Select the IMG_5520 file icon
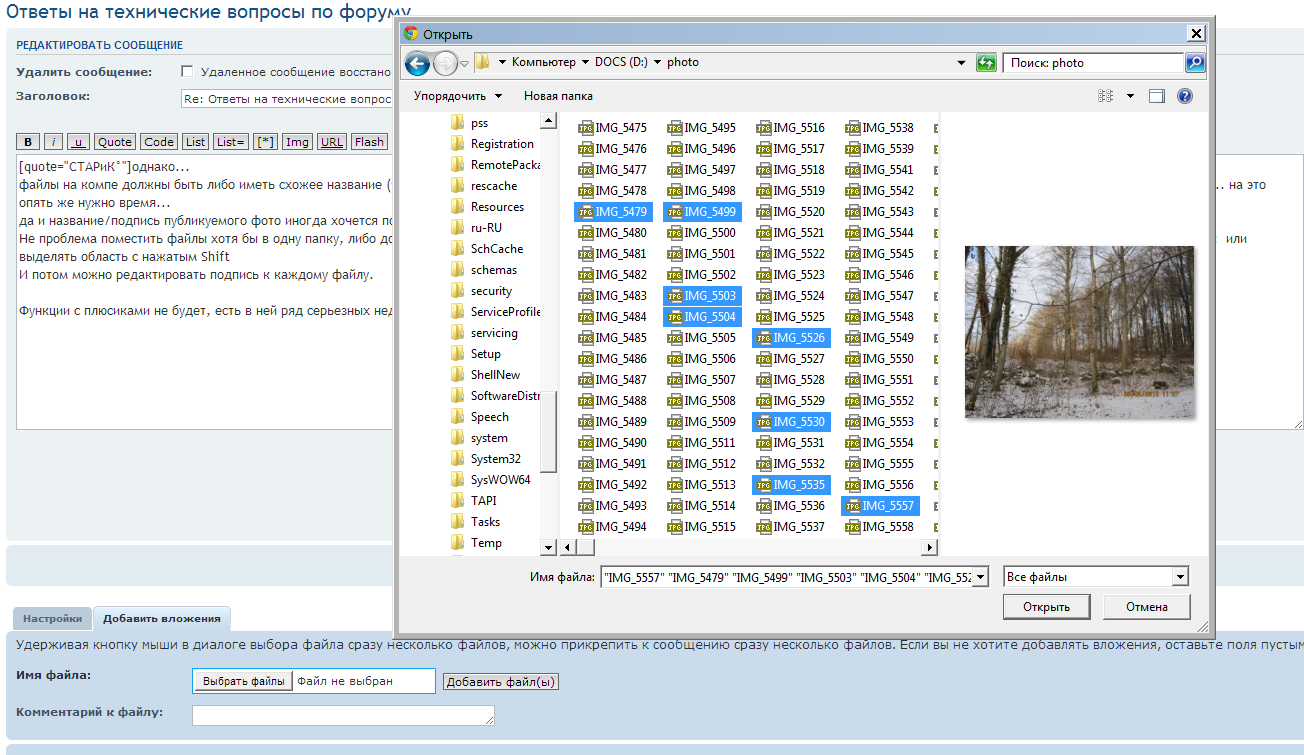 [764, 212]
